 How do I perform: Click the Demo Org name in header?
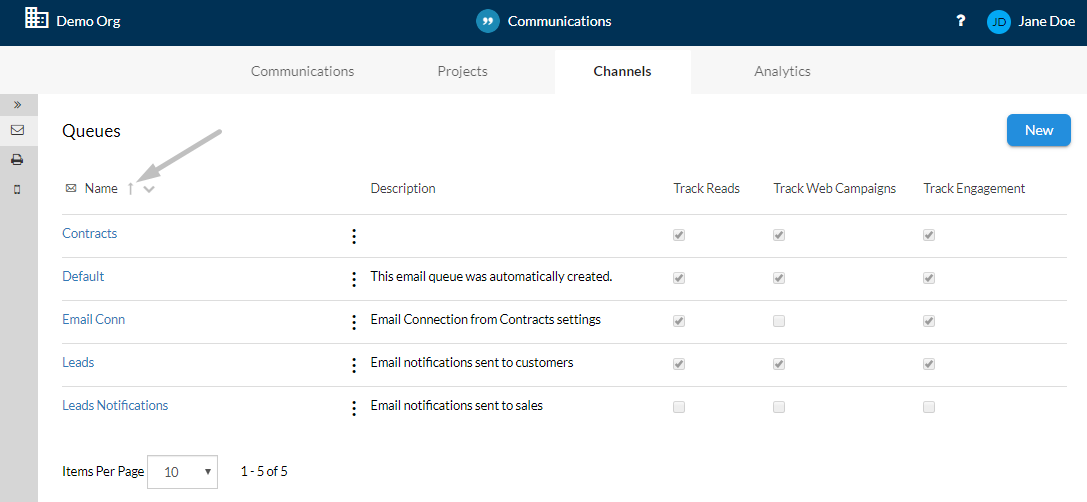[88, 21]
